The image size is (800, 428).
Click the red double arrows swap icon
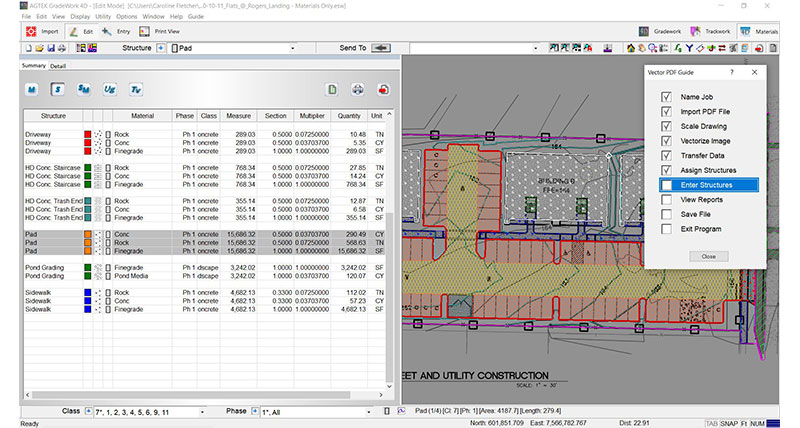click(722, 48)
